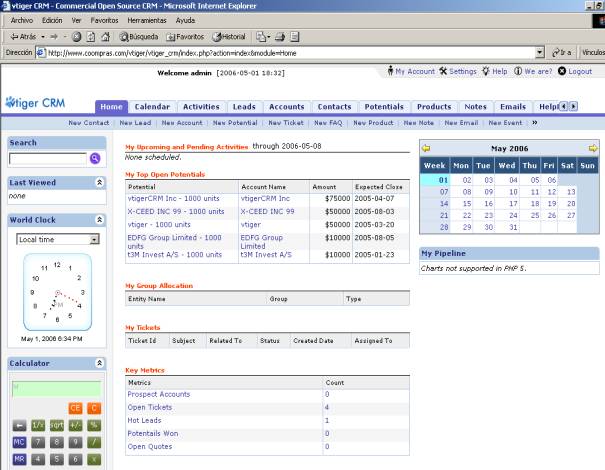Screen dimensions: 605x470
Task: Open the Calendar tab
Action: click(x=152, y=107)
